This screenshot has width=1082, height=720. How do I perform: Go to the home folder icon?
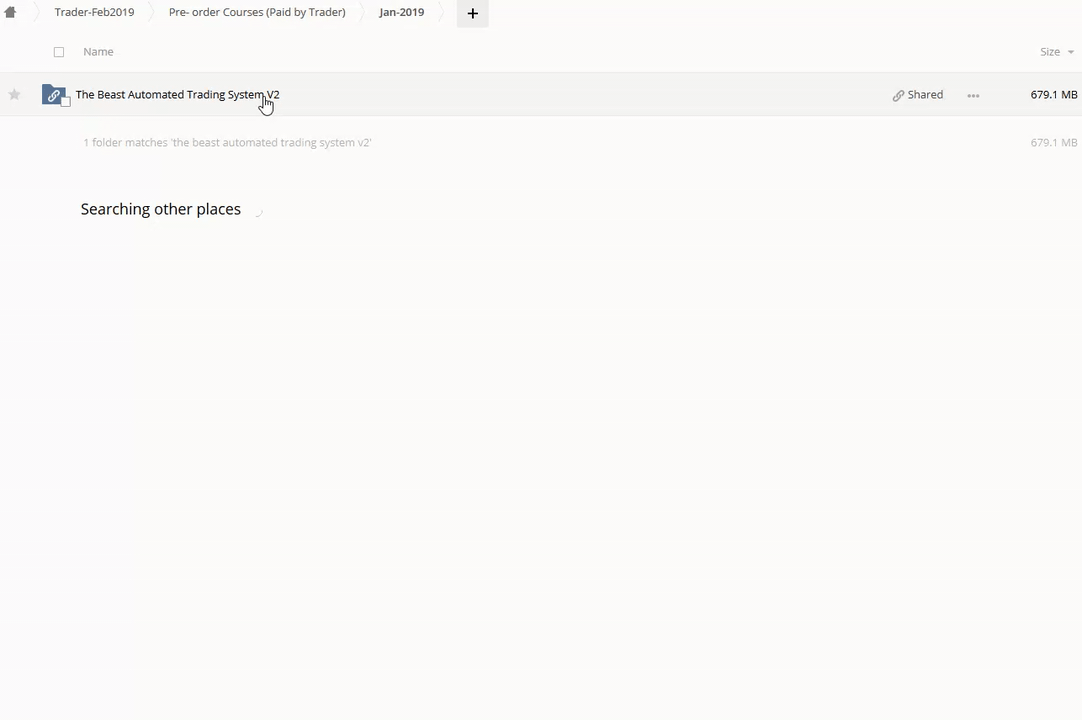click(x=10, y=12)
